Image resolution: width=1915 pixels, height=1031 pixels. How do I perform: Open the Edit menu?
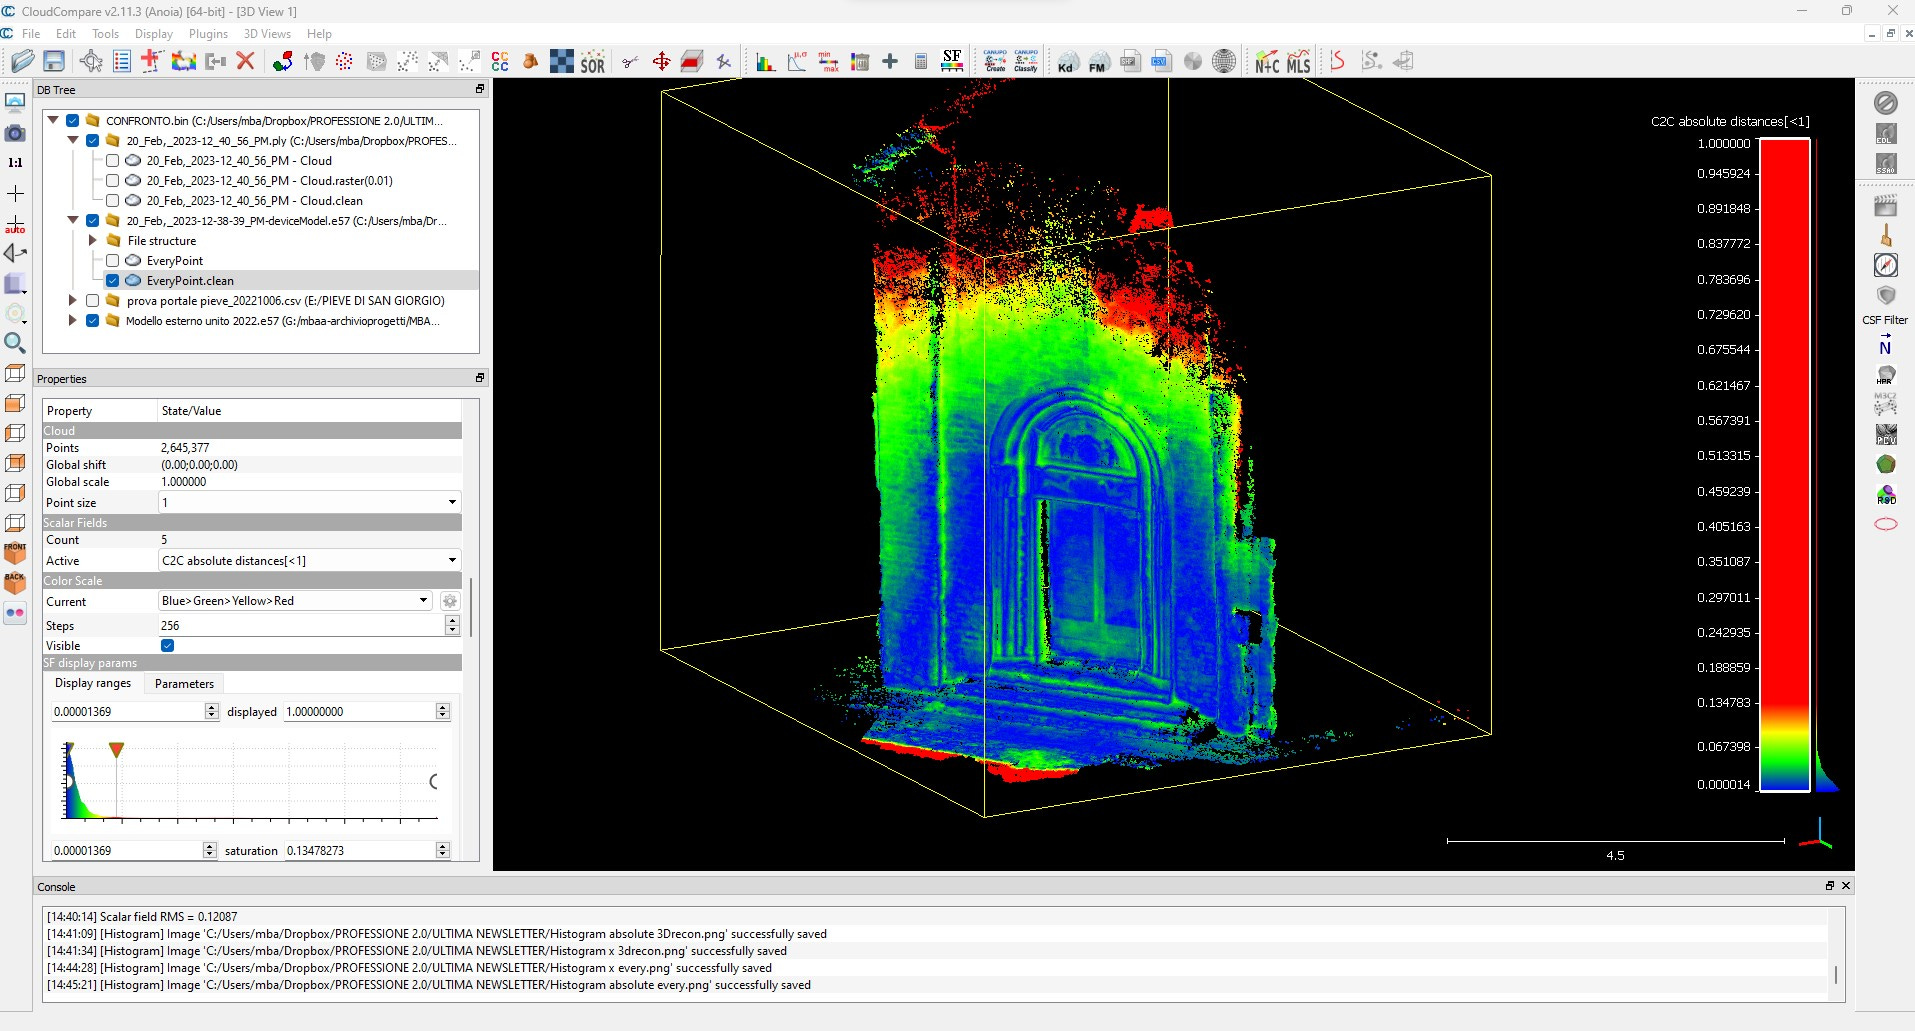coord(66,33)
